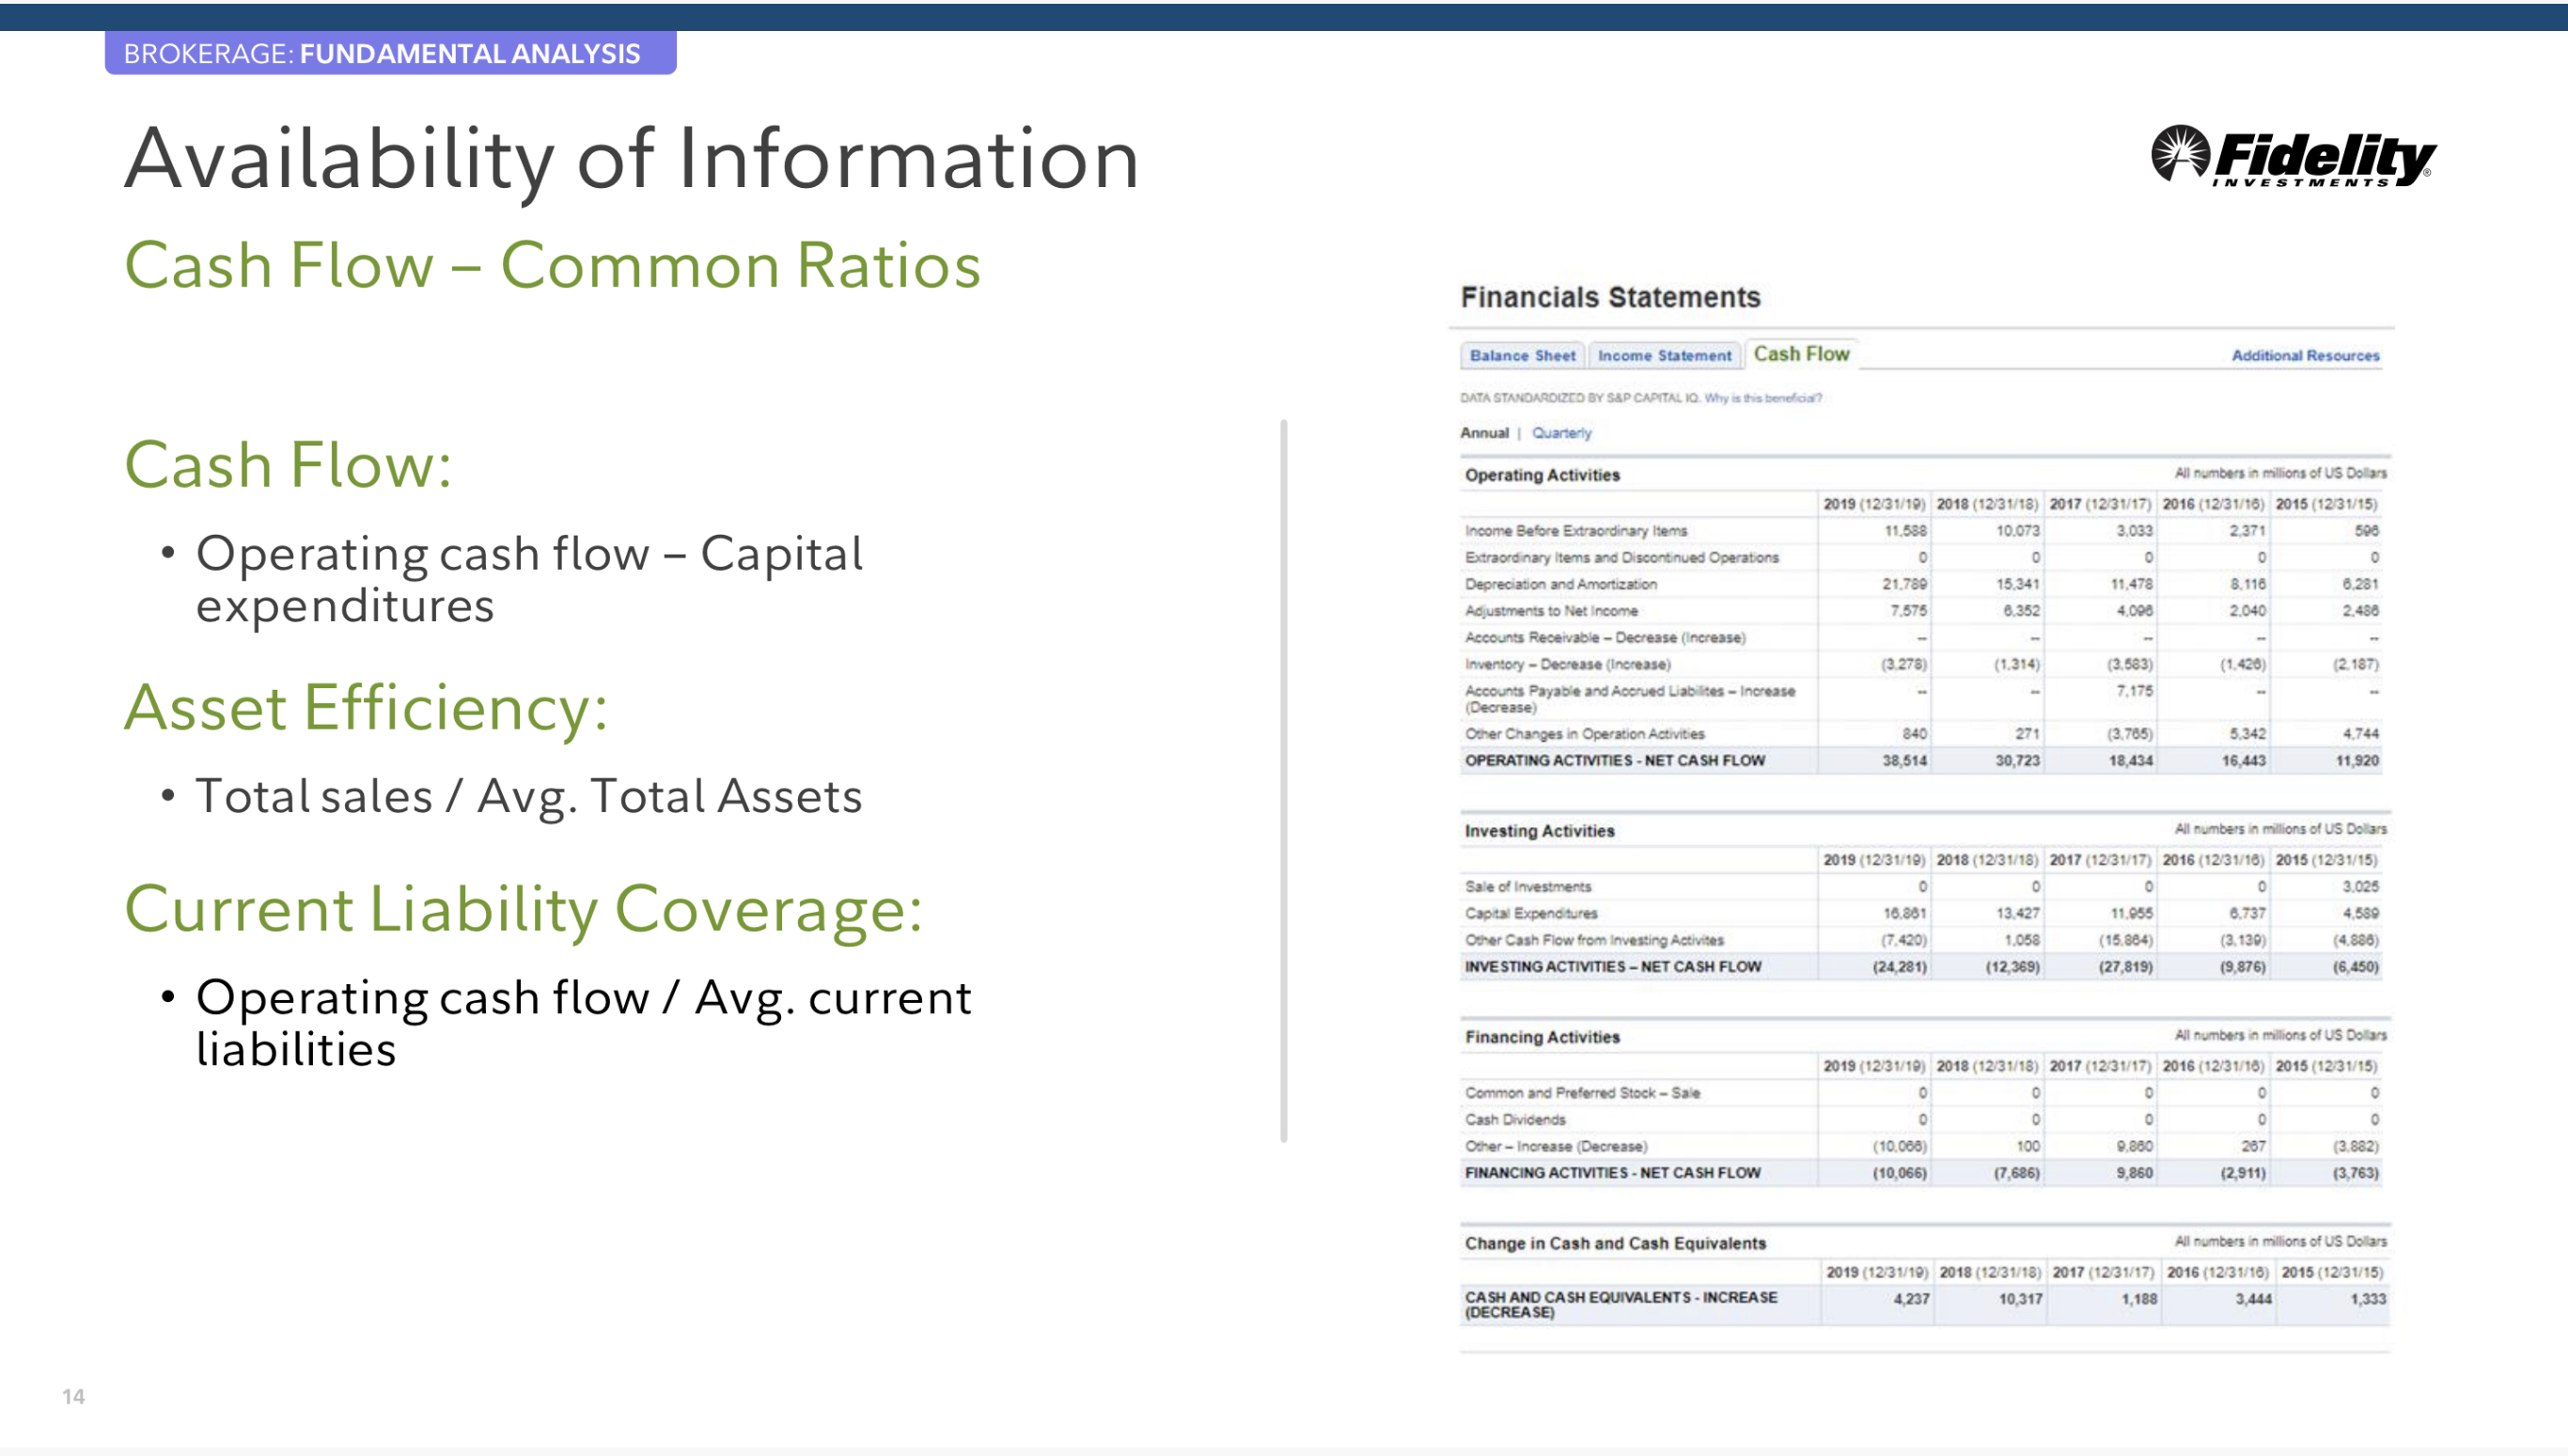Screen dimensions: 2568x1456
Task: Click the Operating Activities - Net Cash Flow row
Action: pyautogui.click(x=1614, y=760)
